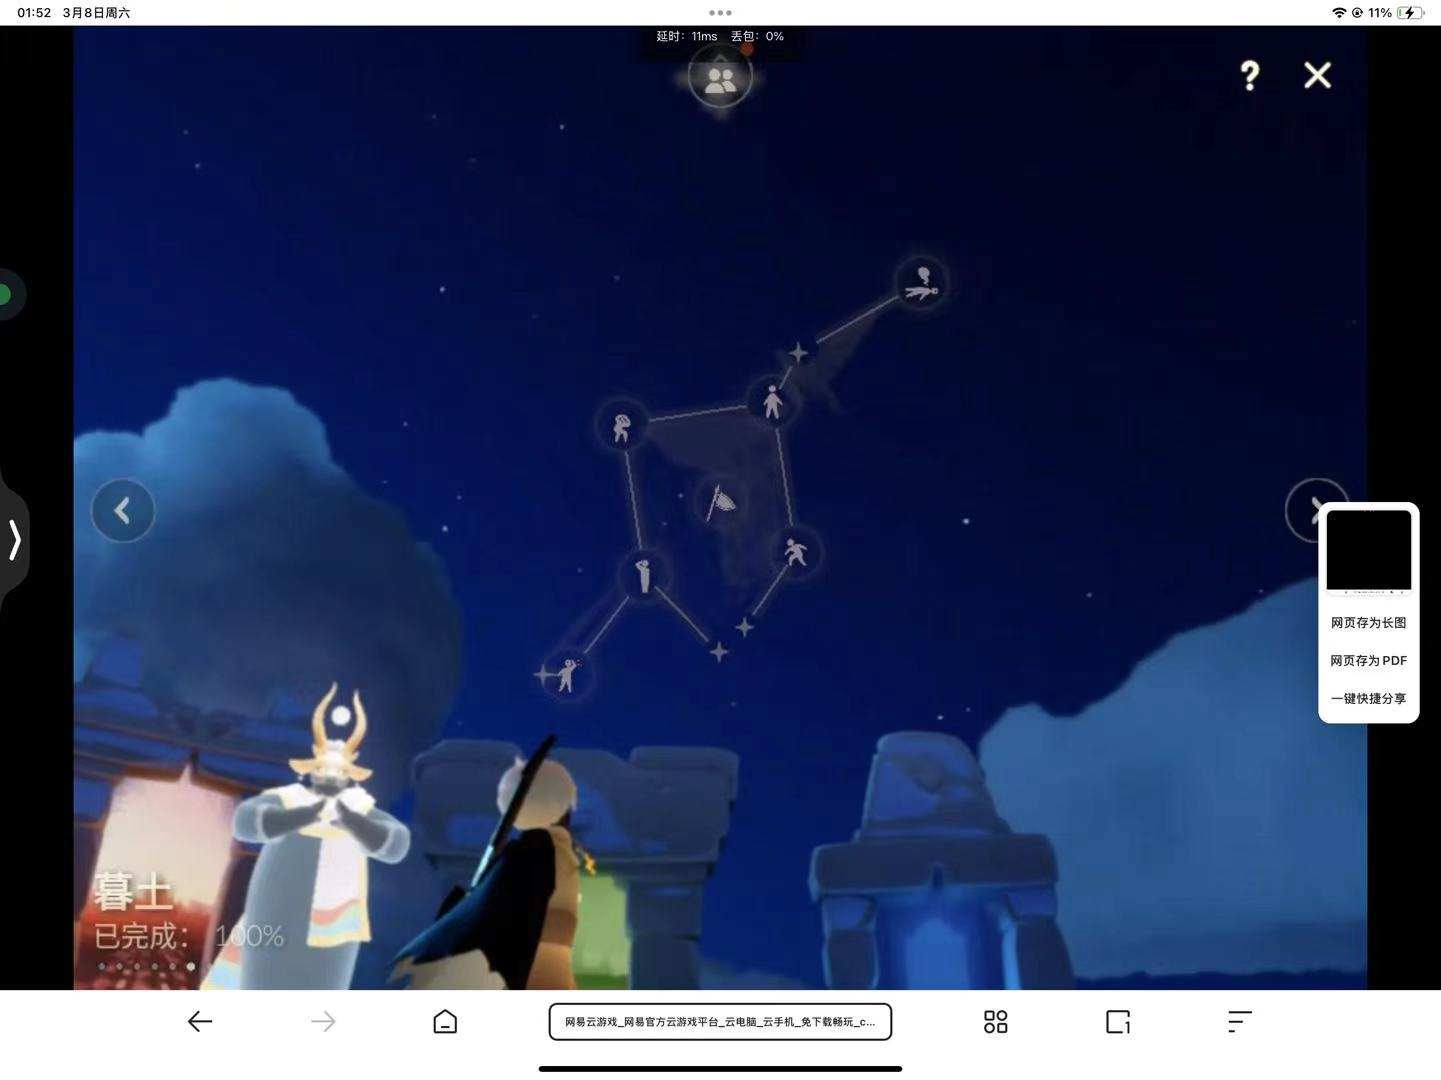
Task: Close the constellation view with the X
Action: pos(1317,75)
